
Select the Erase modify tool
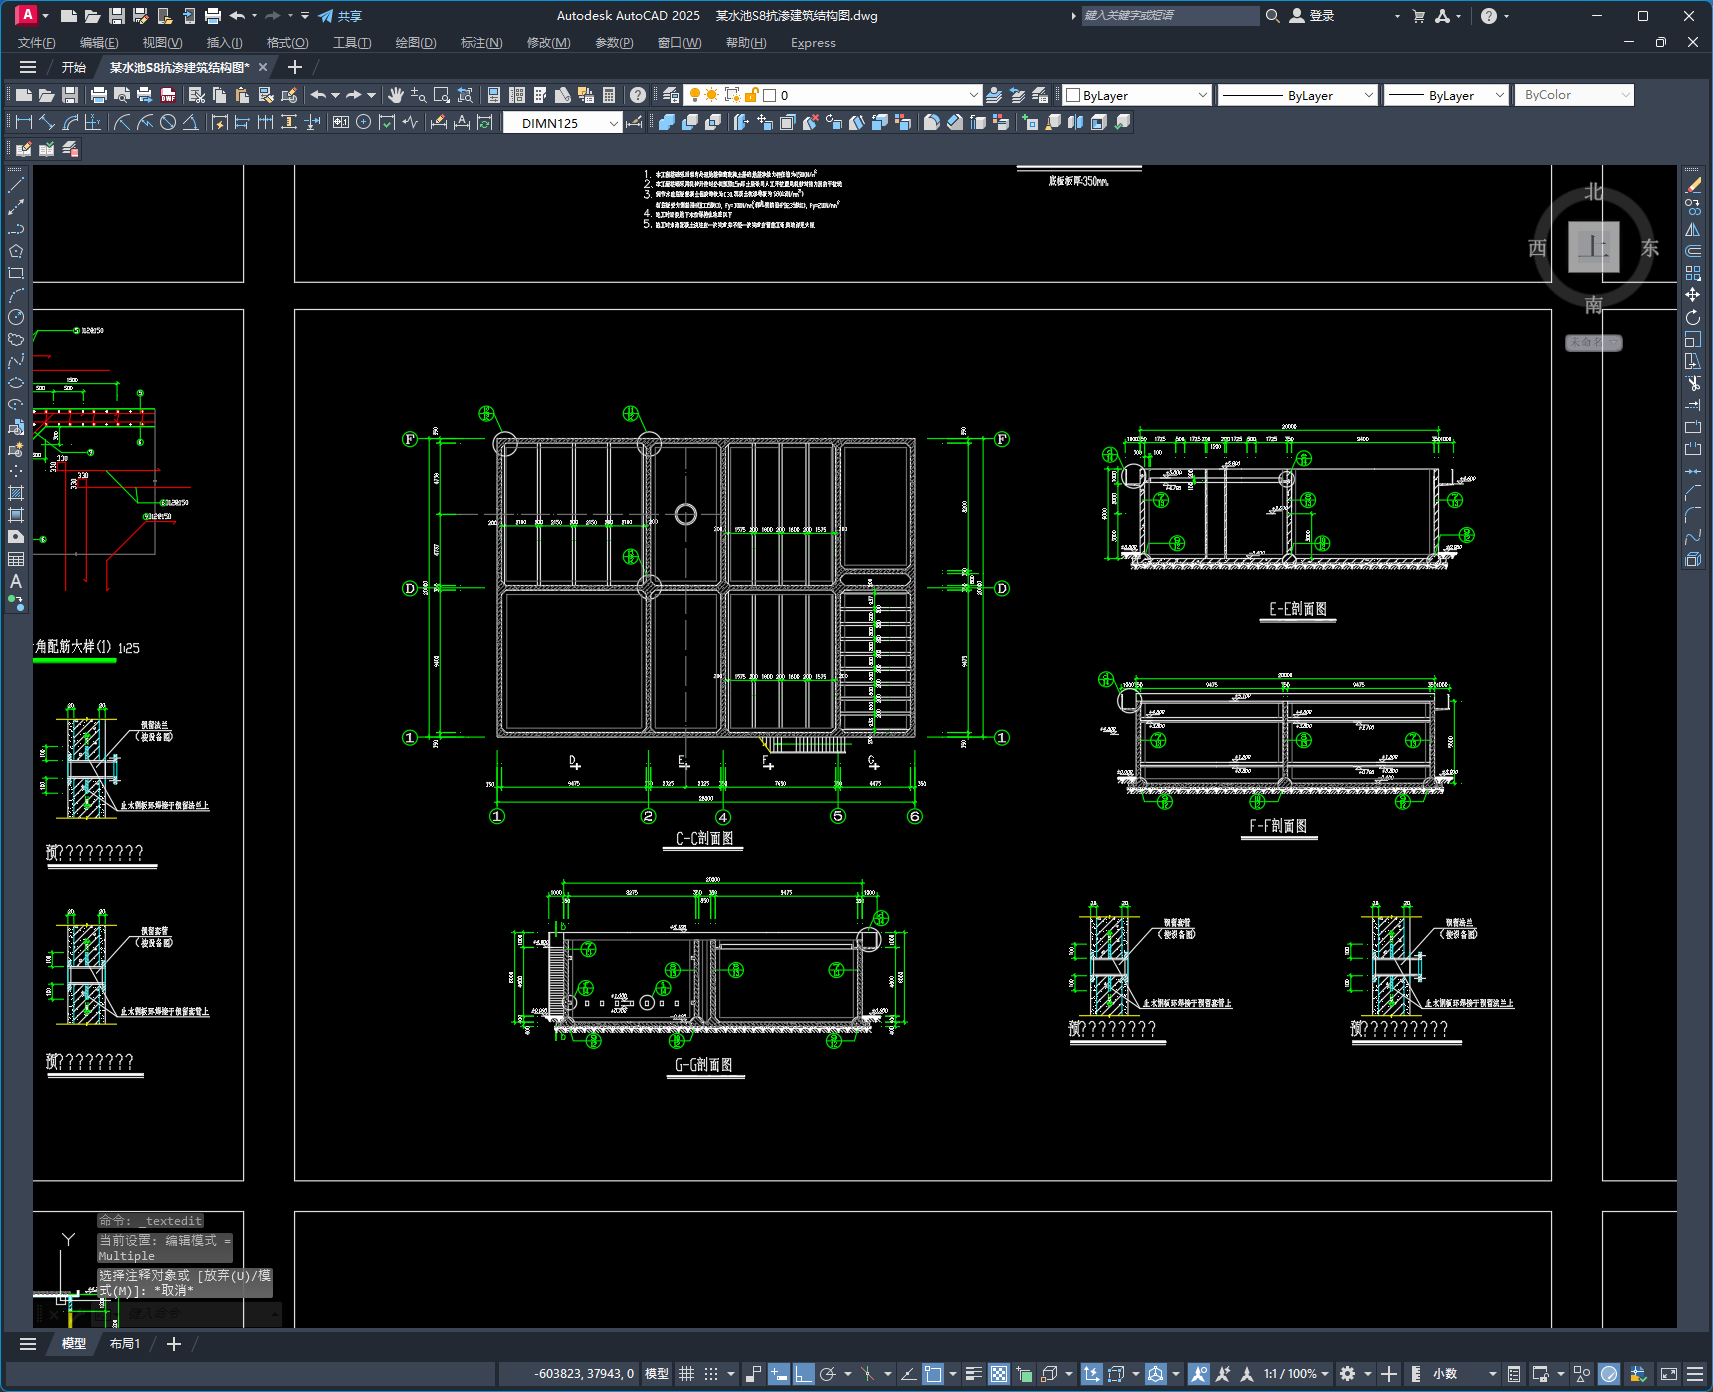[1693, 185]
